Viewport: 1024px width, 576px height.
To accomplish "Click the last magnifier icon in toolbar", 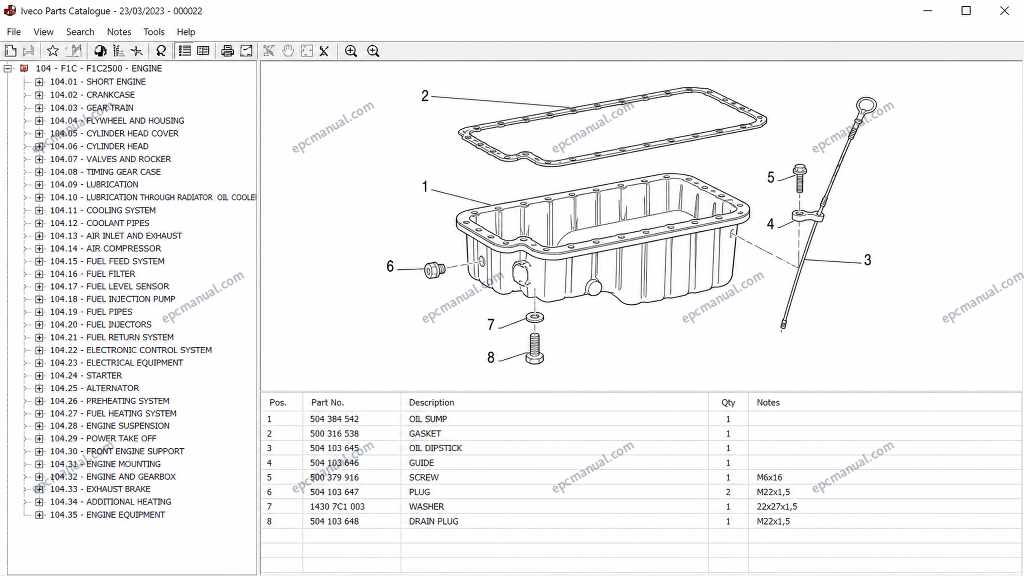I will pyautogui.click(x=373, y=51).
